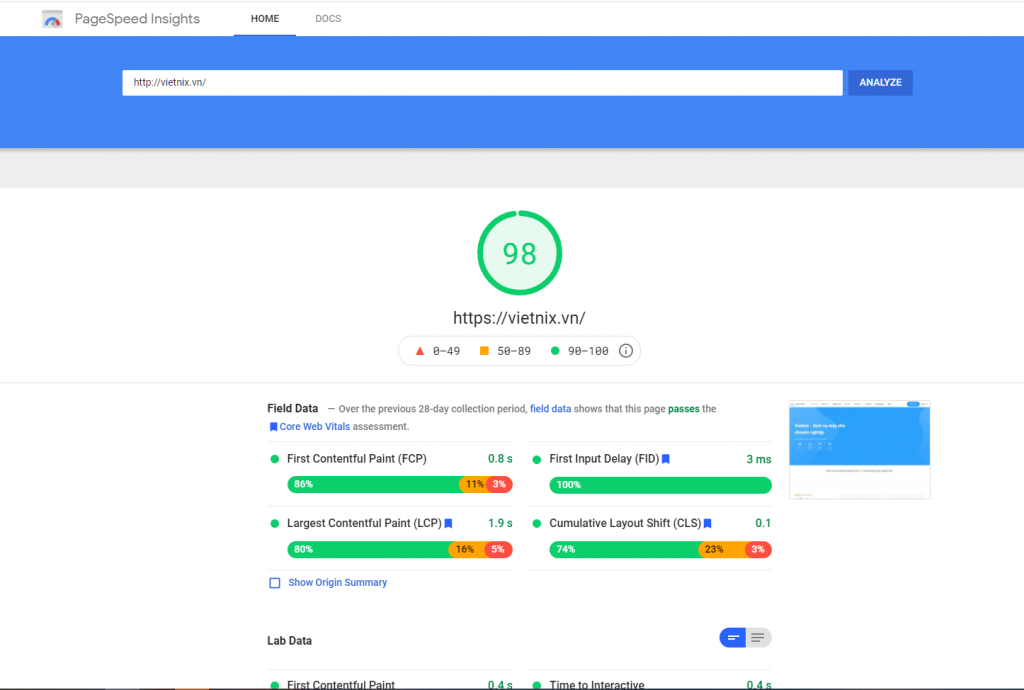Switch to the HOME tab
The image size is (1024, 690).
coord(264,18)
